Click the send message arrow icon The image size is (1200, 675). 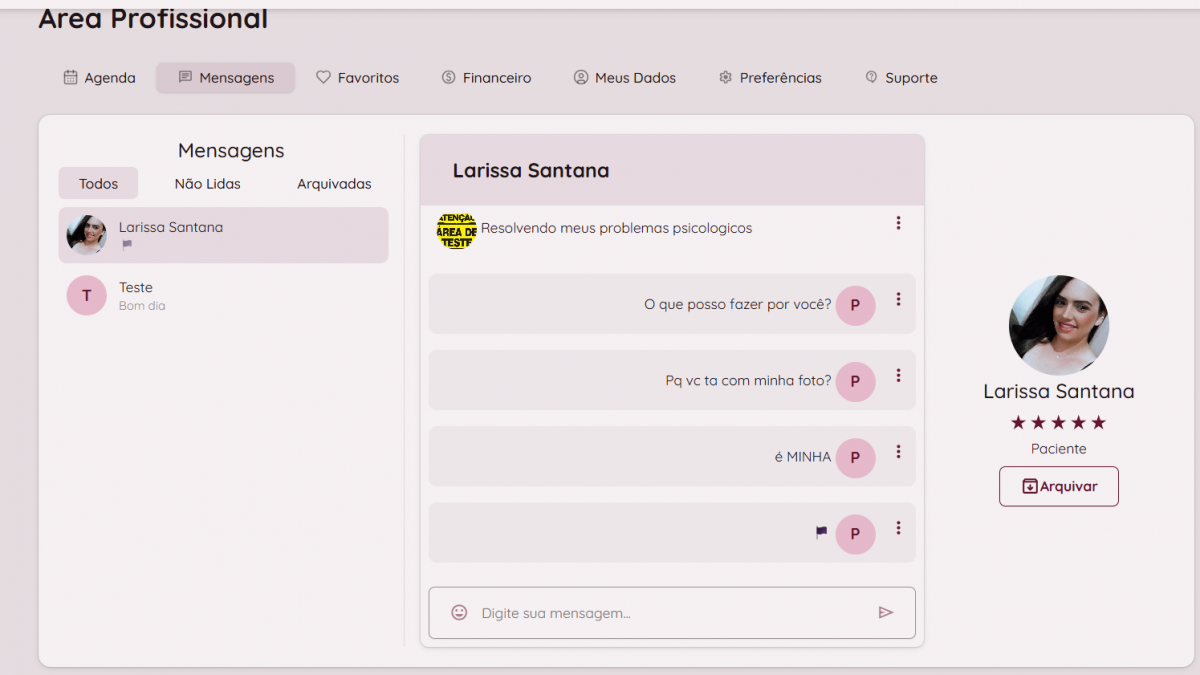(885, 612)
